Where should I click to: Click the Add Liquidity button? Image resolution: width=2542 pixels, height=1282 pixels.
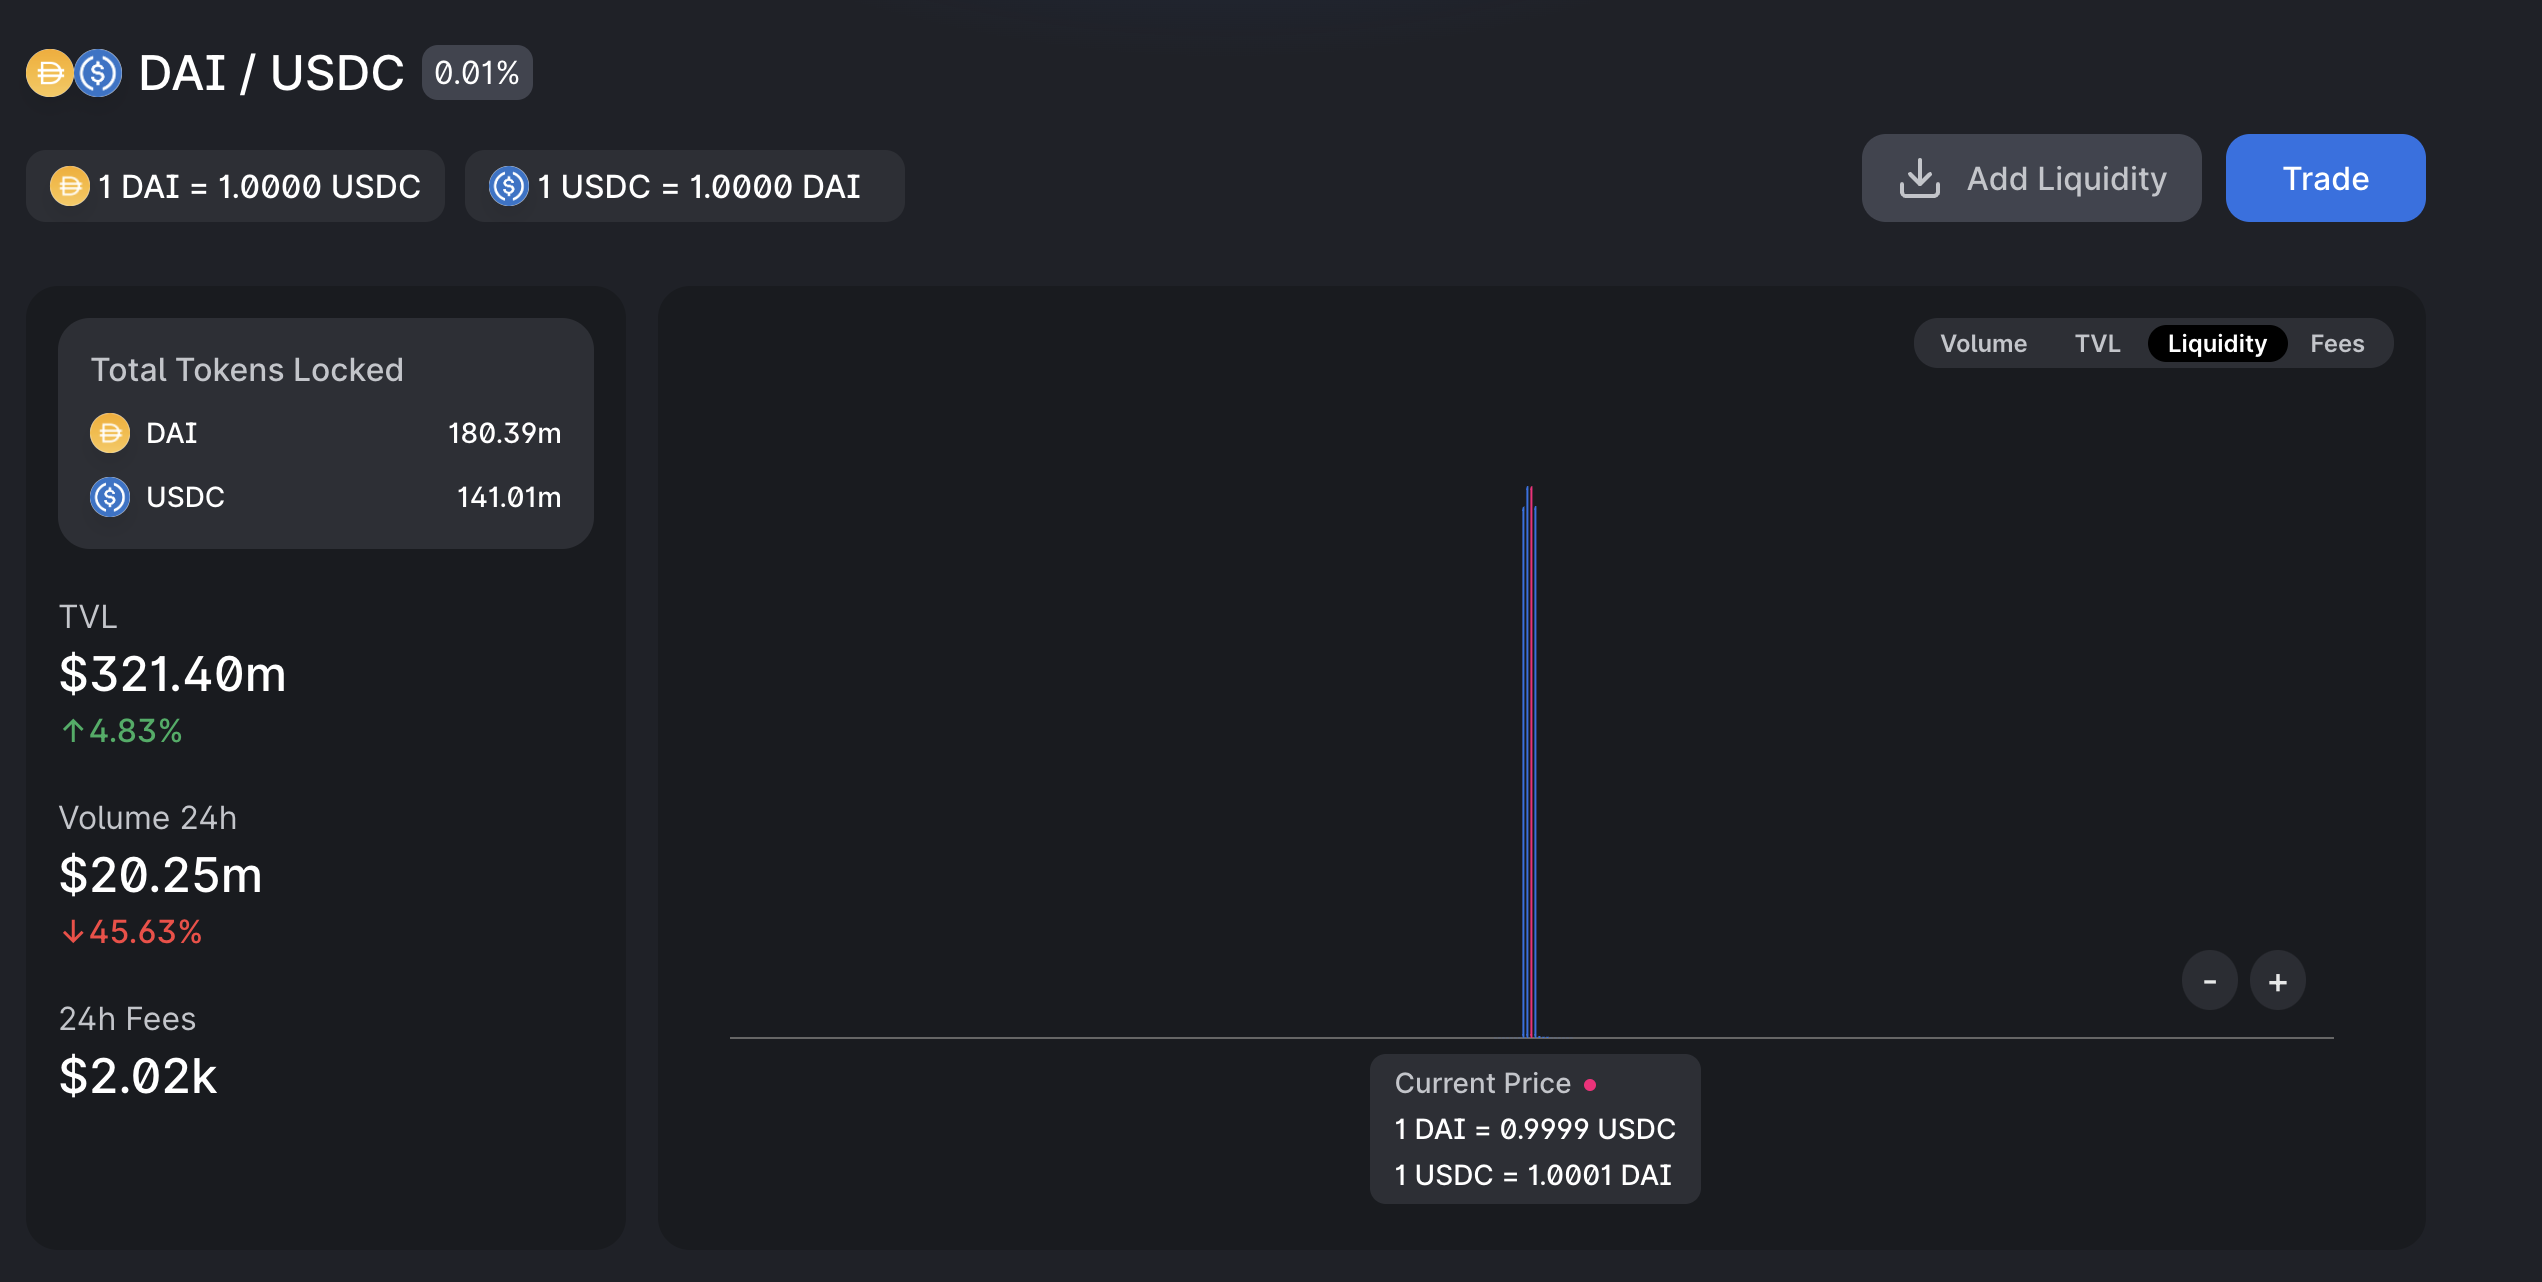tap(2031, 178)
